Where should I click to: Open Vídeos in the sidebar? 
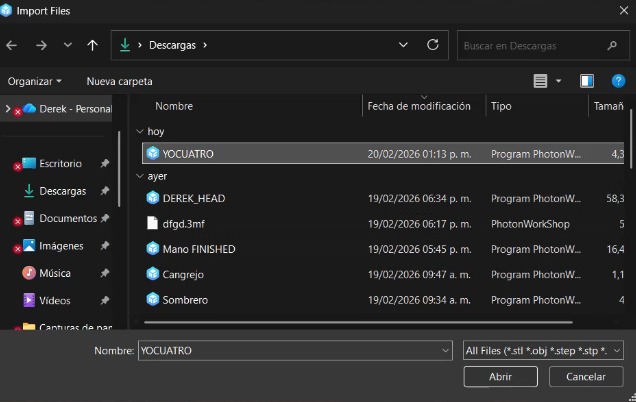55,301
